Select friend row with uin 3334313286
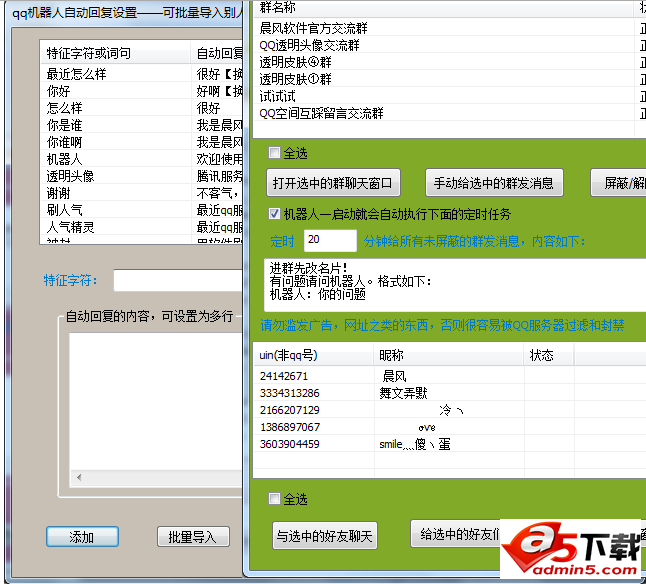 tap(449, 393)
